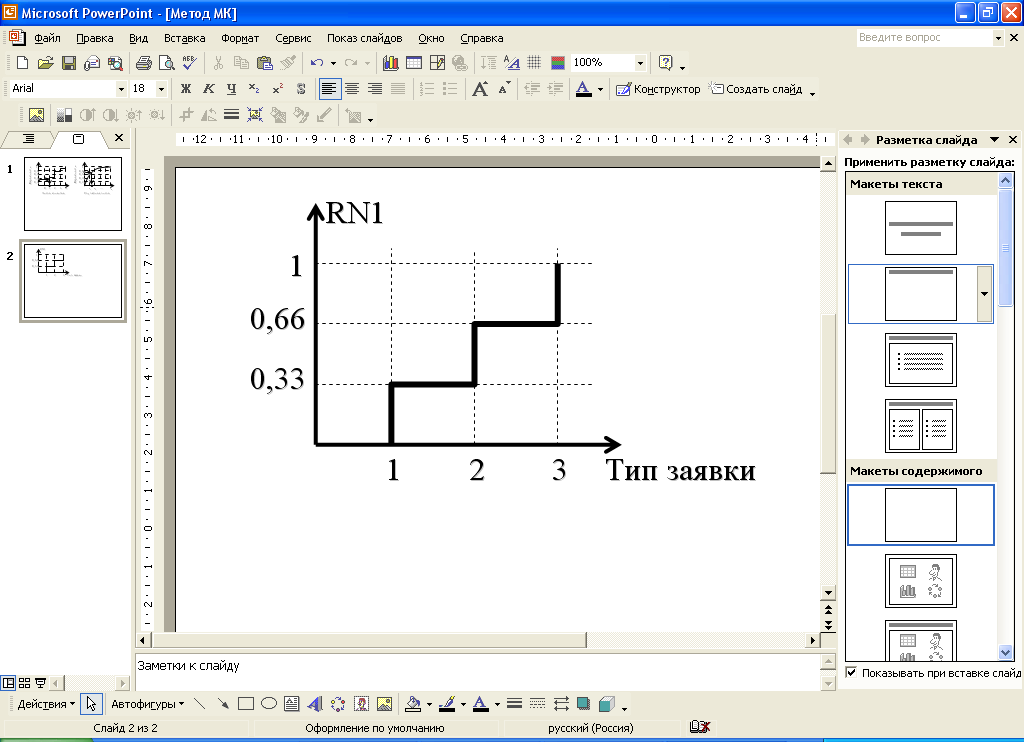The height and width of the screenshot is (742, 1024).
Task: Open the Arial font name dropdown
Action: 121,89
